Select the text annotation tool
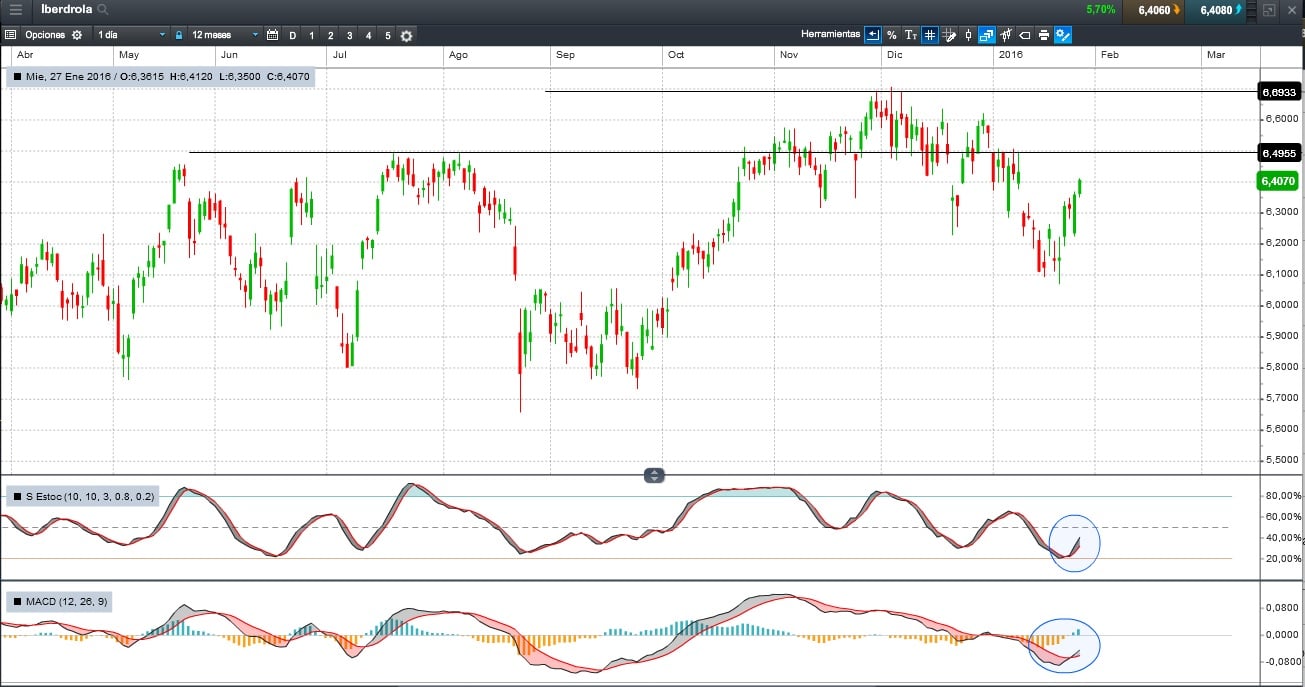Viewport: 1305px width, 687px height. tap(910, 35)
